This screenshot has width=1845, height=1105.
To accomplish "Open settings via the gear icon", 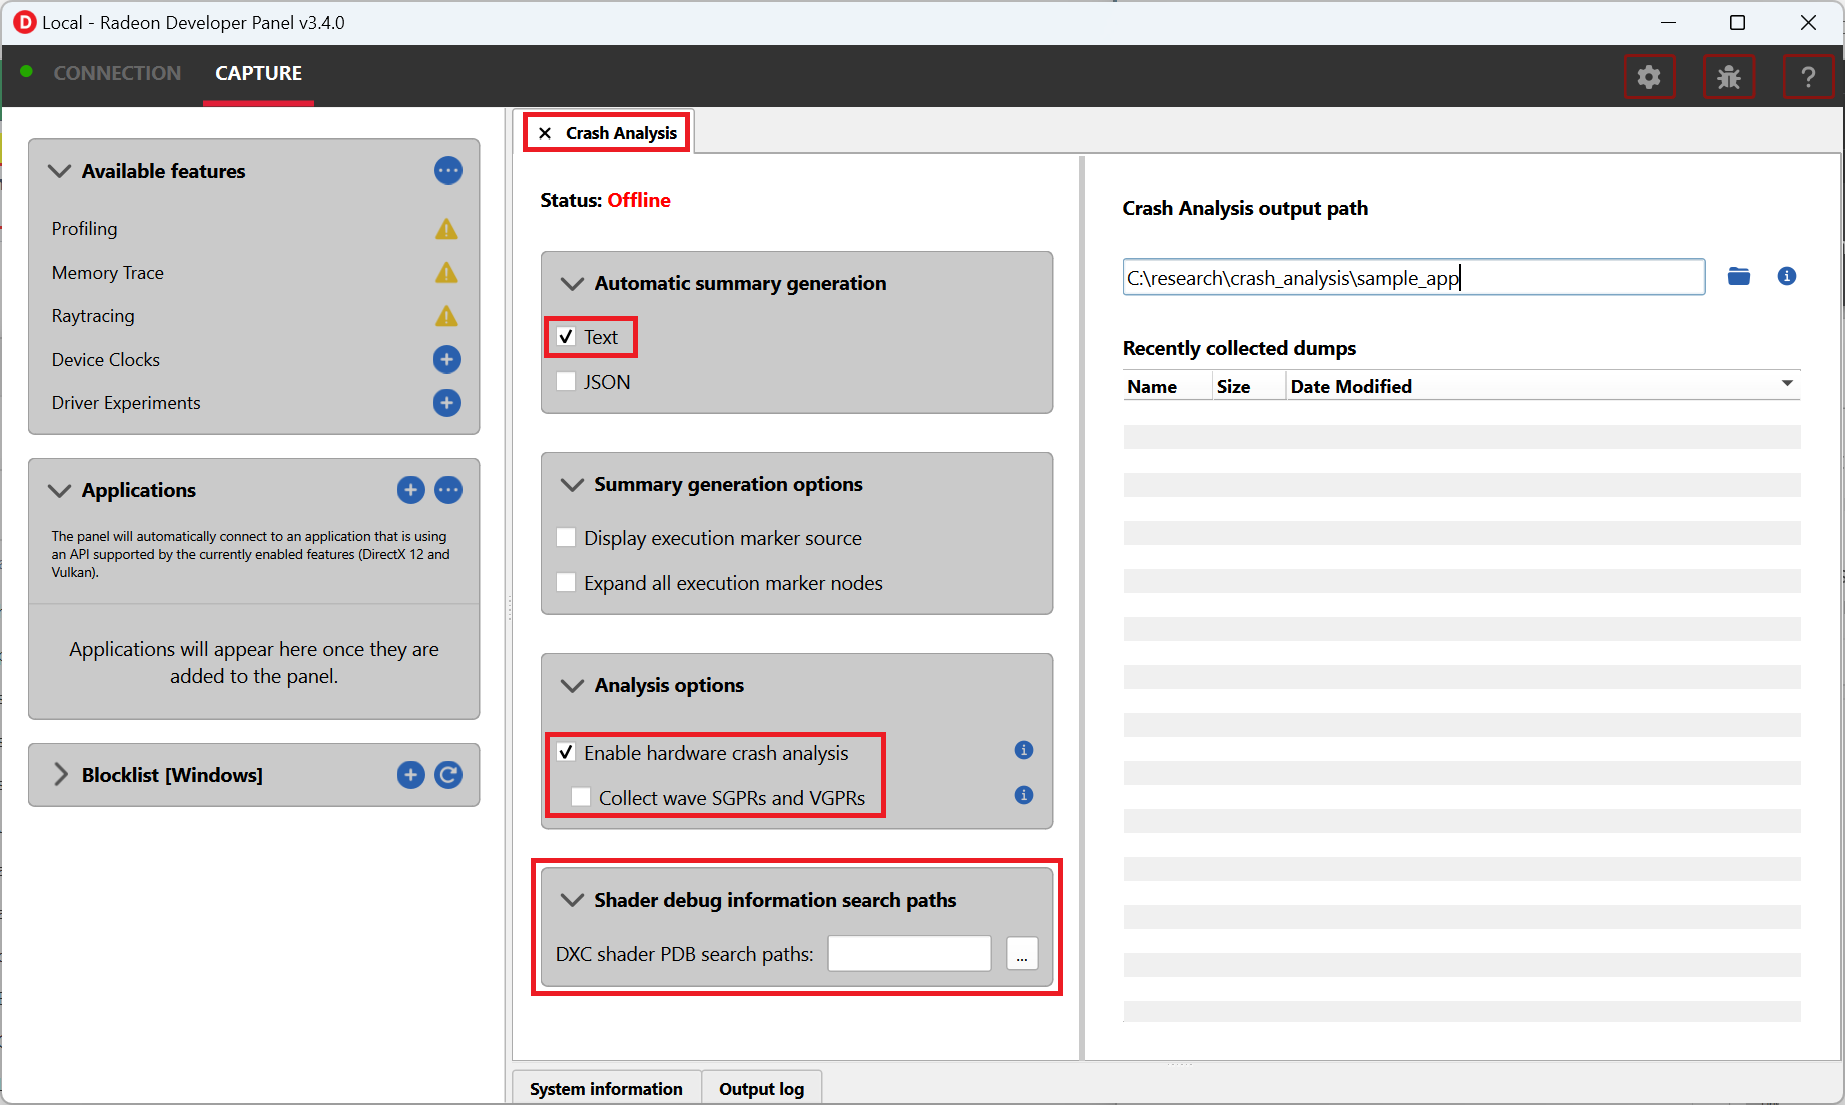I will [1648, 77].
